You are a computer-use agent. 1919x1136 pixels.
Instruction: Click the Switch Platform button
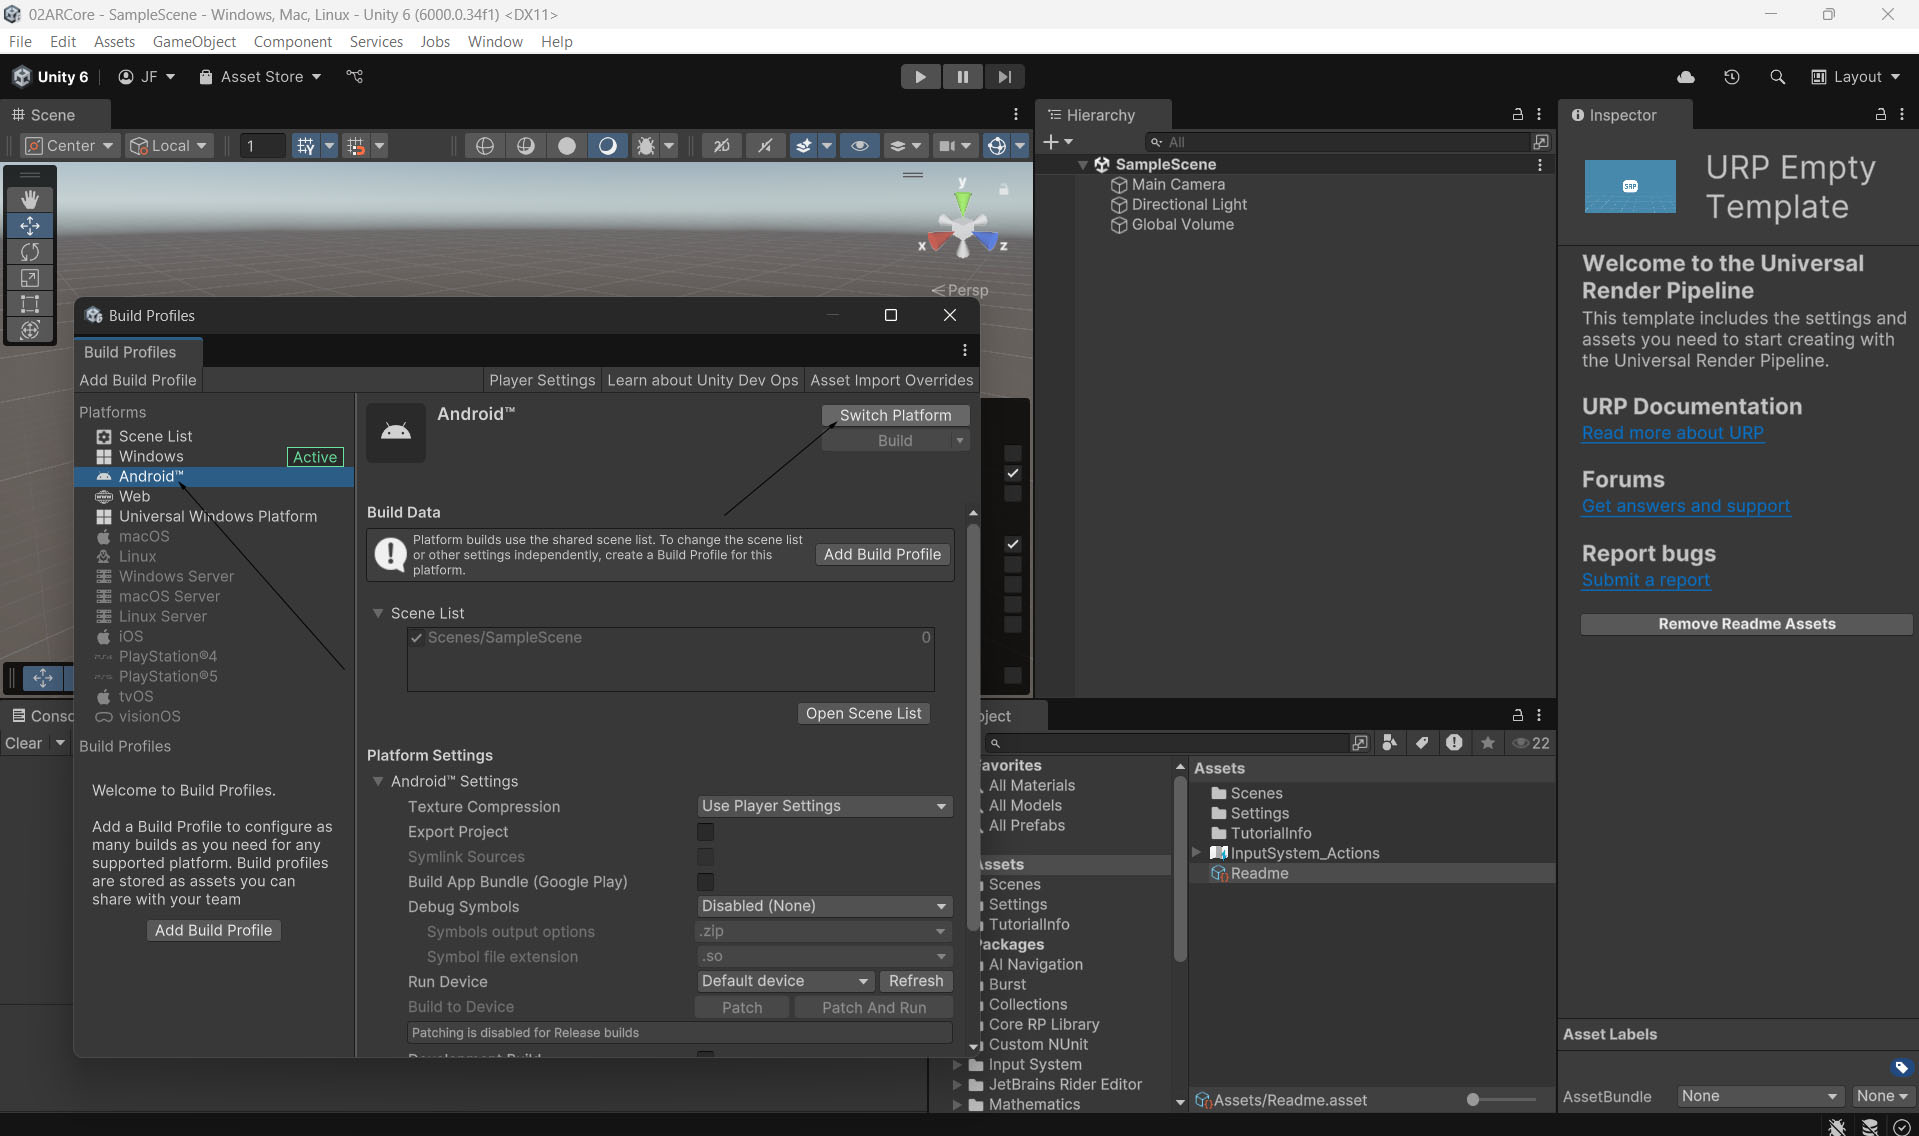pyautogui.click(x=895, y=415)
